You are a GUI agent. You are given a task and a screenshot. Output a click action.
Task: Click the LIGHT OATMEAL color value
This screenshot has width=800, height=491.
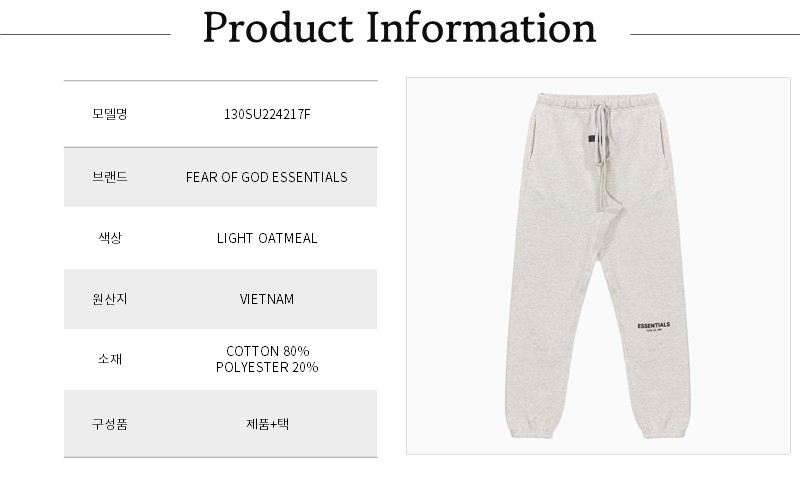tap(266, 238)
